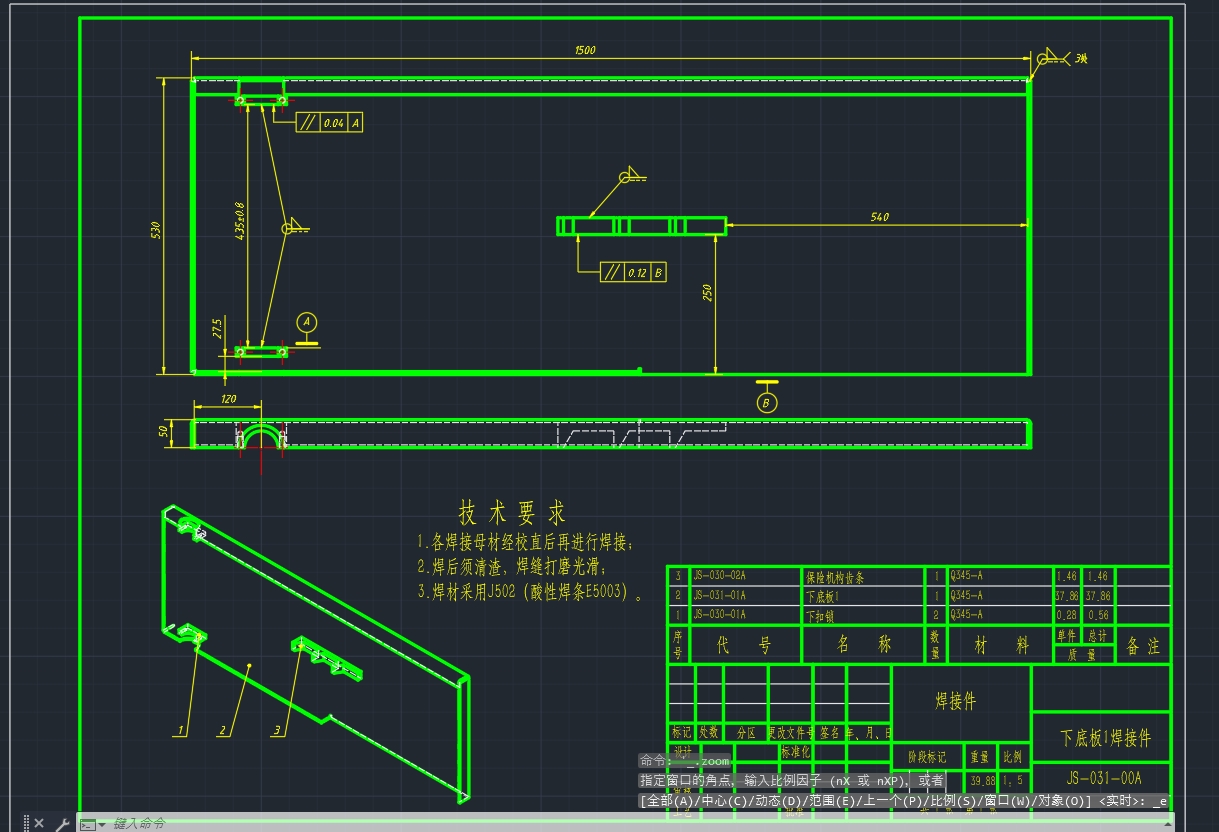Select part code JS-031-01A
This screenshot has height=832, width=1219.
coord(719,595)
